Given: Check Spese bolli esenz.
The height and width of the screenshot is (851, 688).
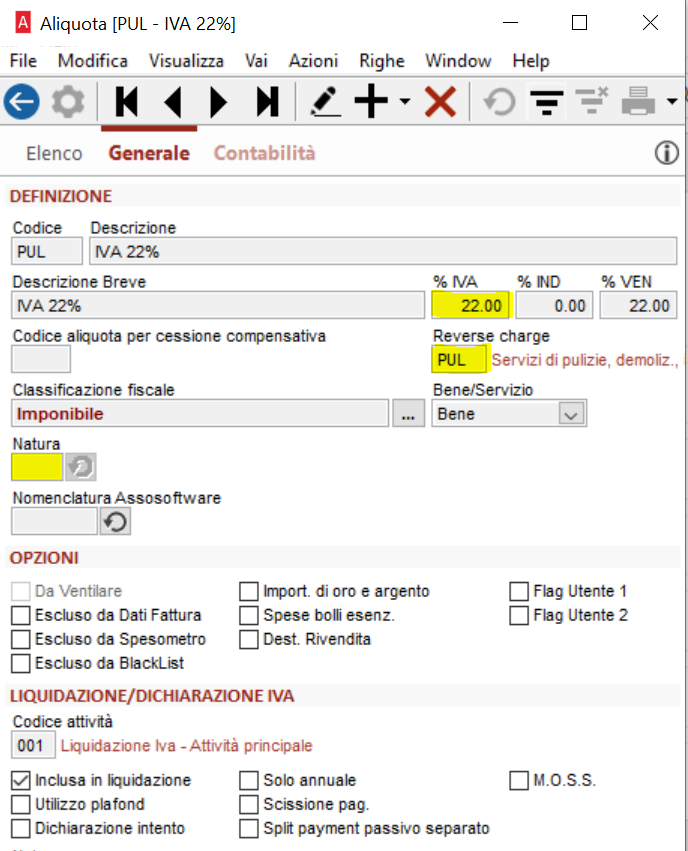Looking at the screenshot, I should tap(249, 615).
